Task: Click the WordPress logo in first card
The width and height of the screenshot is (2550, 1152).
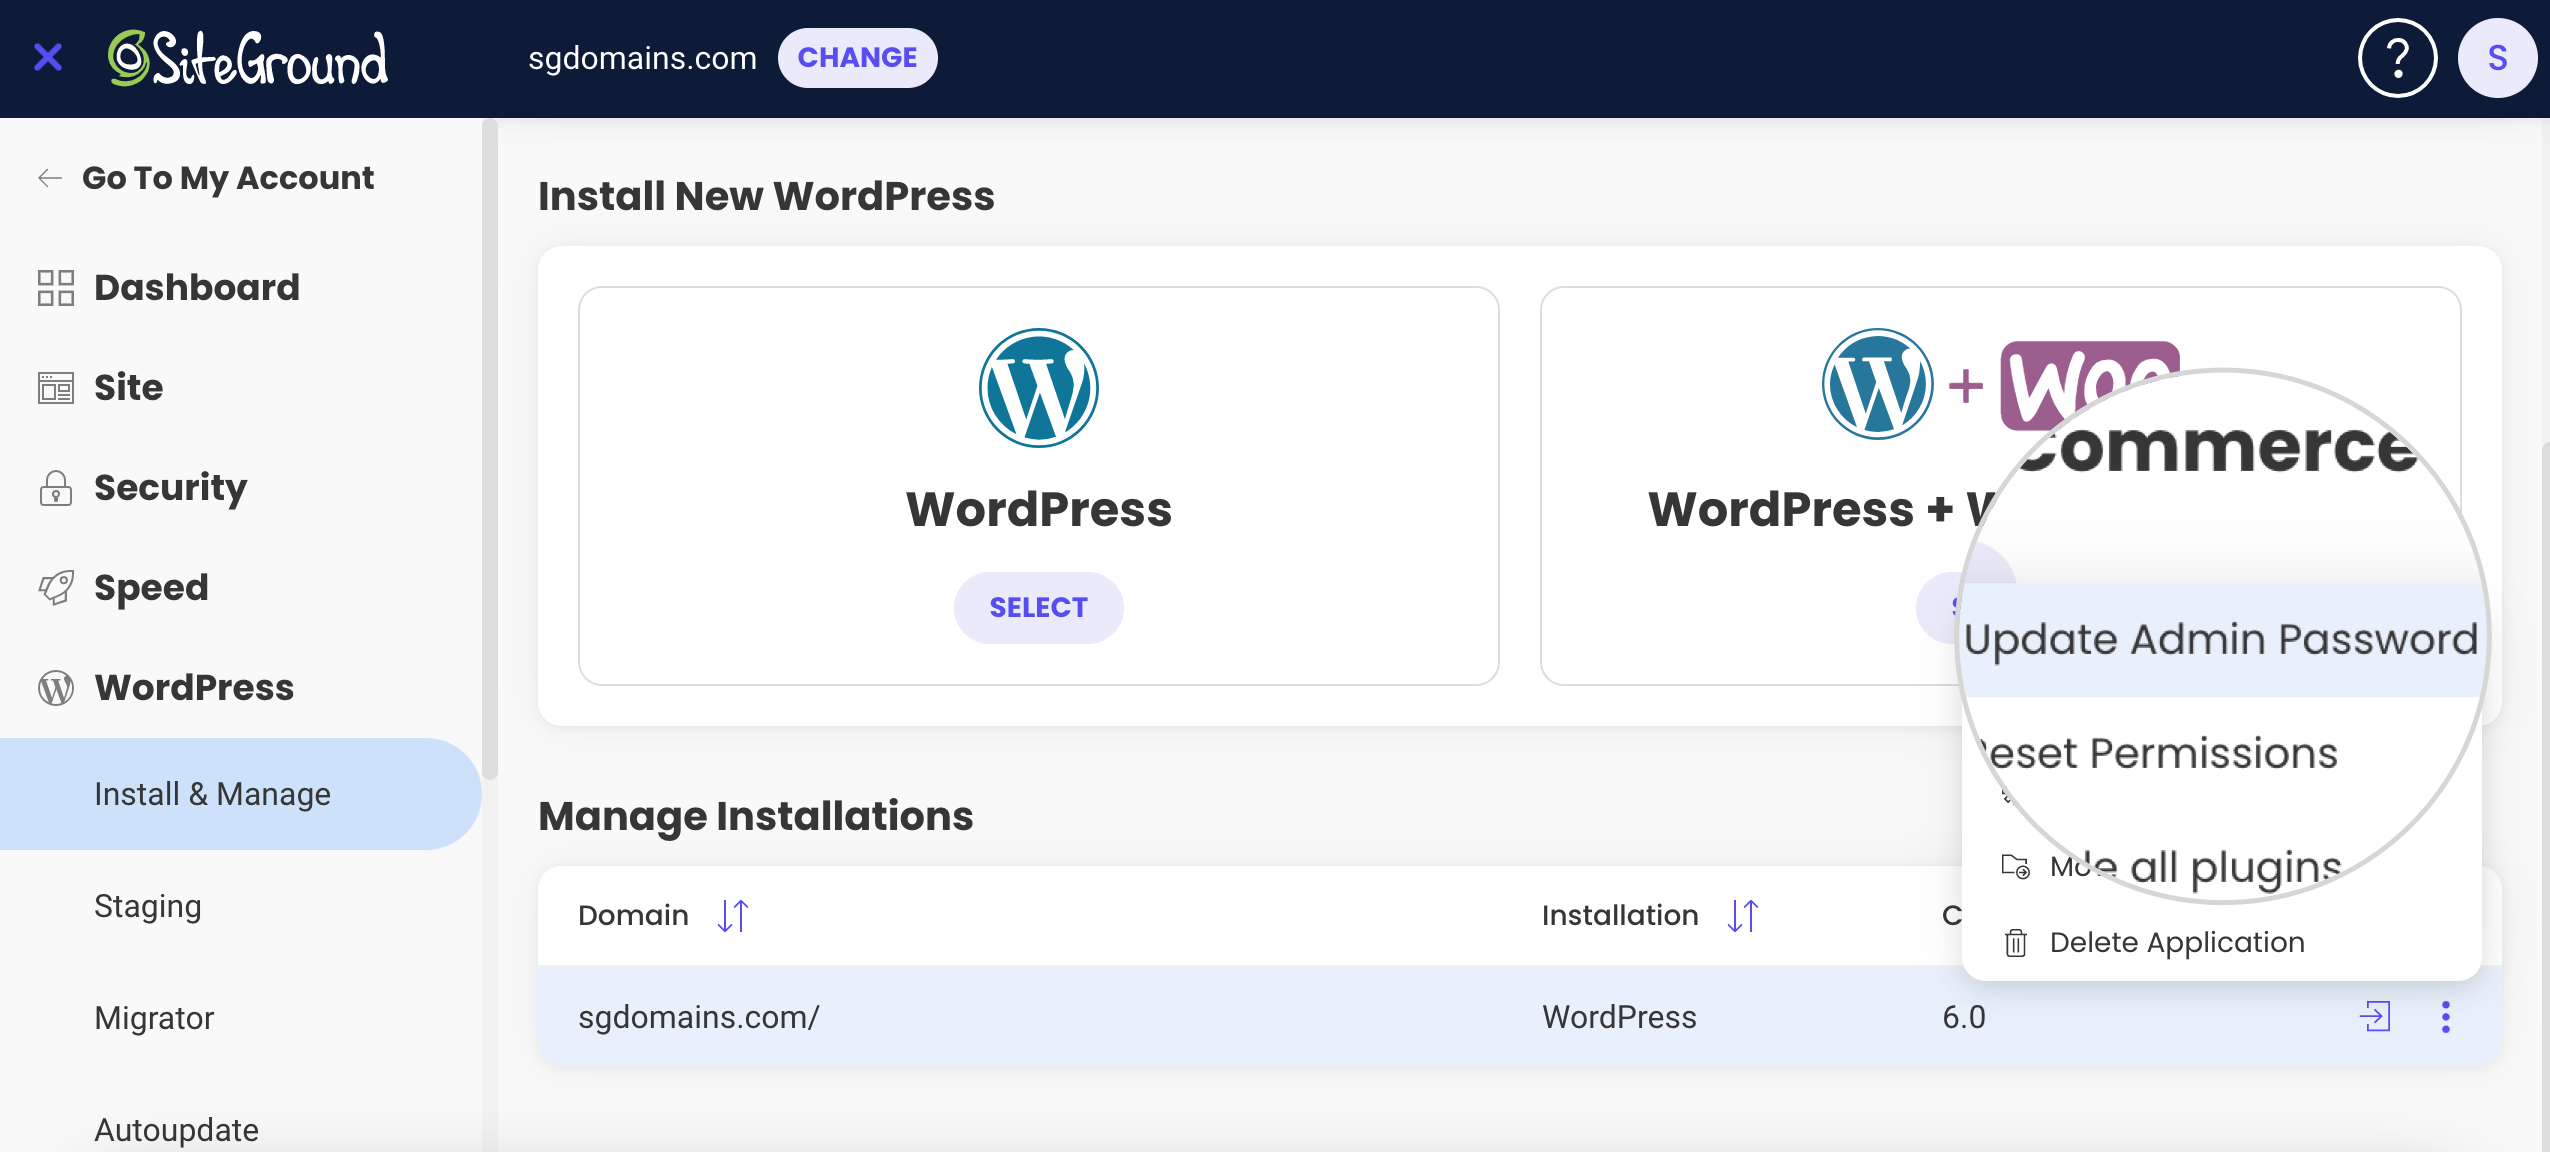Action: pos(1038,388)
